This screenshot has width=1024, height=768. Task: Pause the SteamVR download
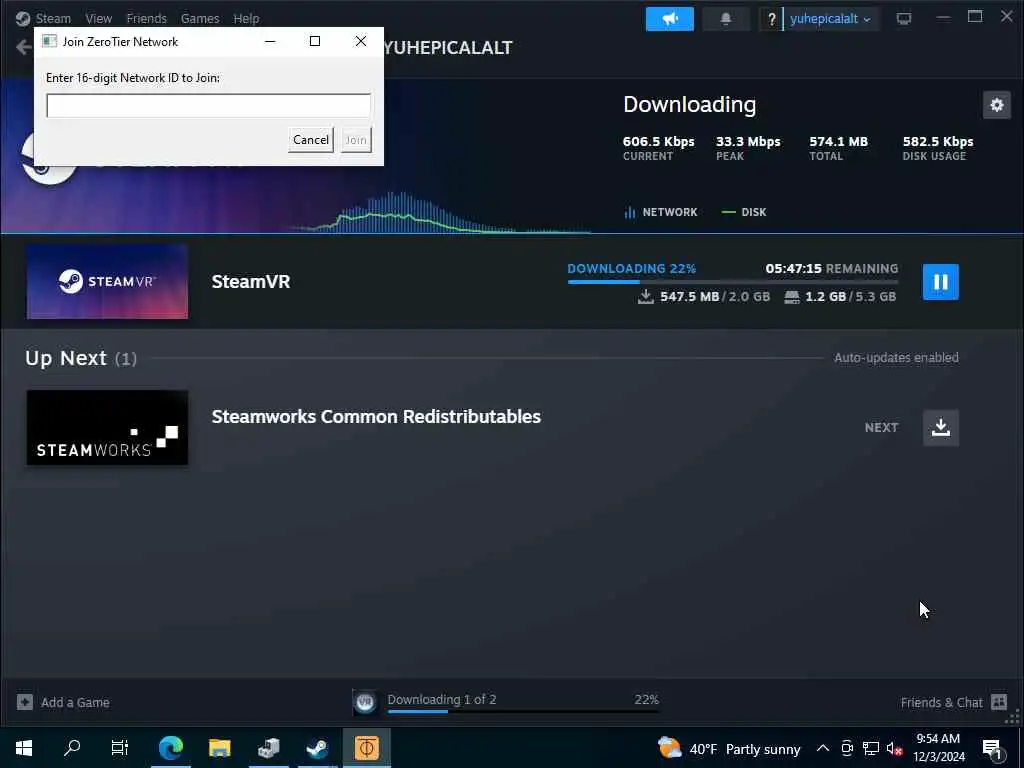tap(940, 282)
